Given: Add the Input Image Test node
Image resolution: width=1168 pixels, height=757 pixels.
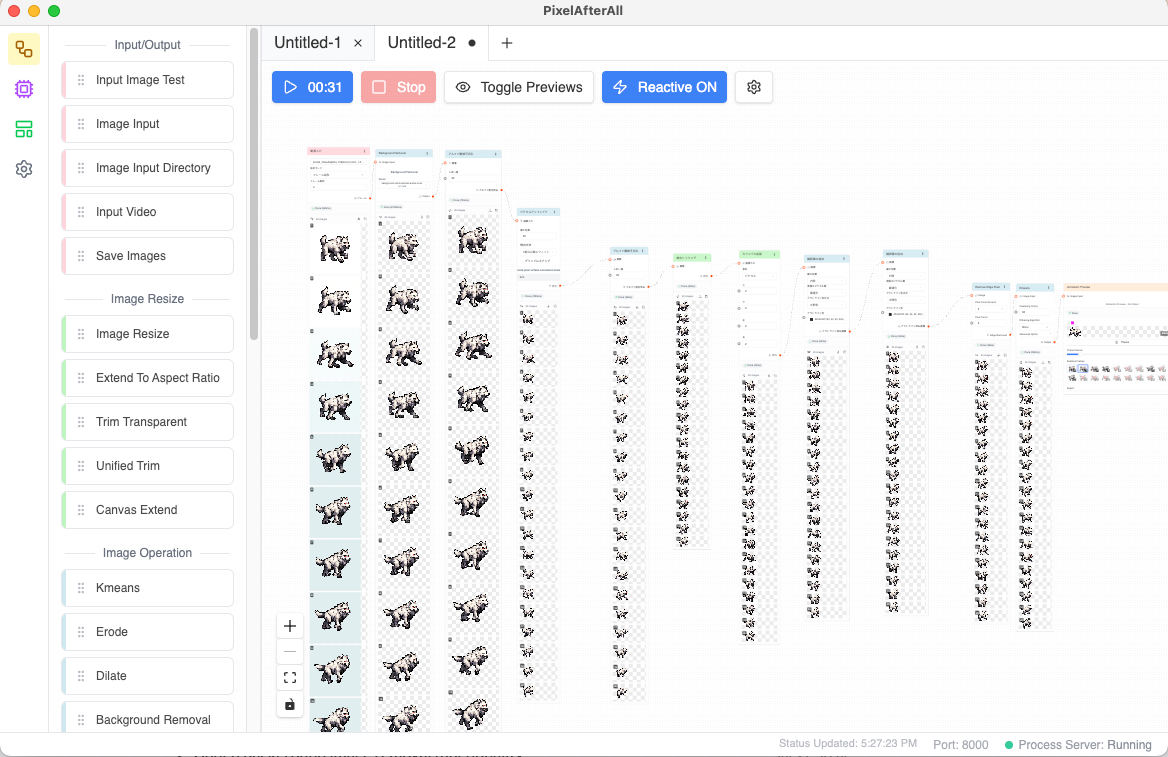Looking at the screenshot, I should tap(147, 80).
